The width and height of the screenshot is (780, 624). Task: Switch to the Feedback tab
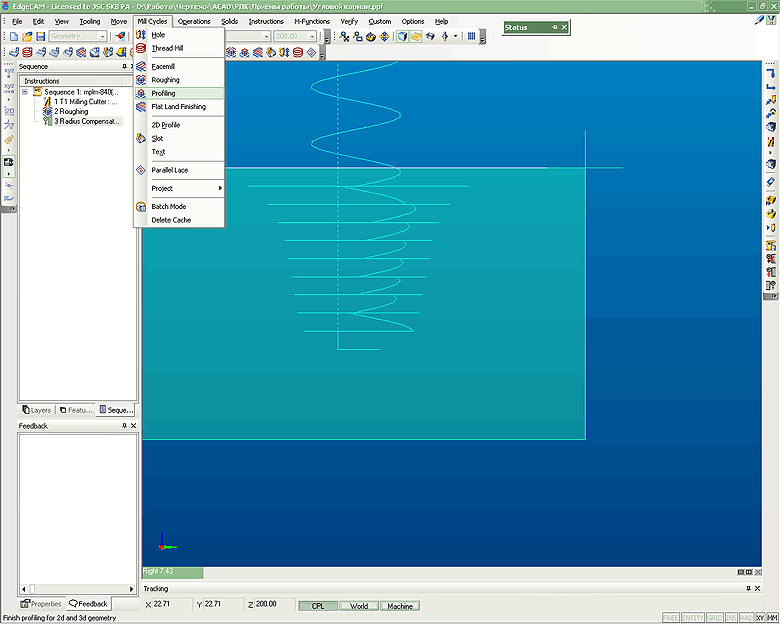pyautogui.click(x=88, y=604)
